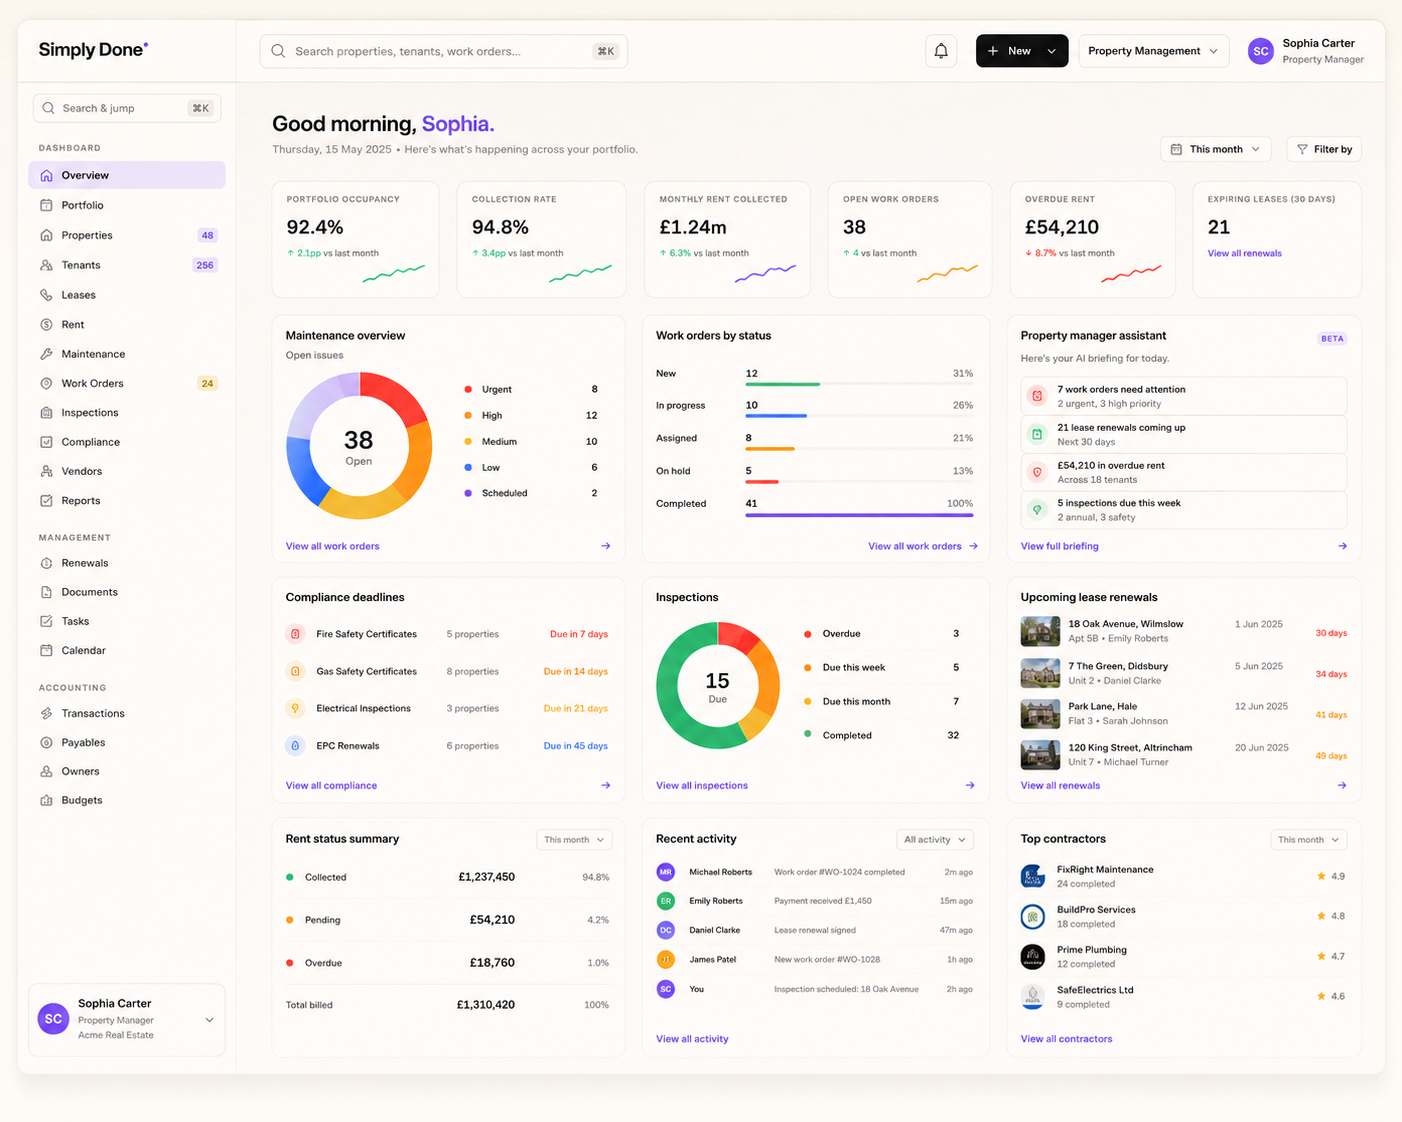The width and height of the screenshot is (1402, 1122).
Task: Click the overdue rent shield icon
Action: (x=1037, y=472)
